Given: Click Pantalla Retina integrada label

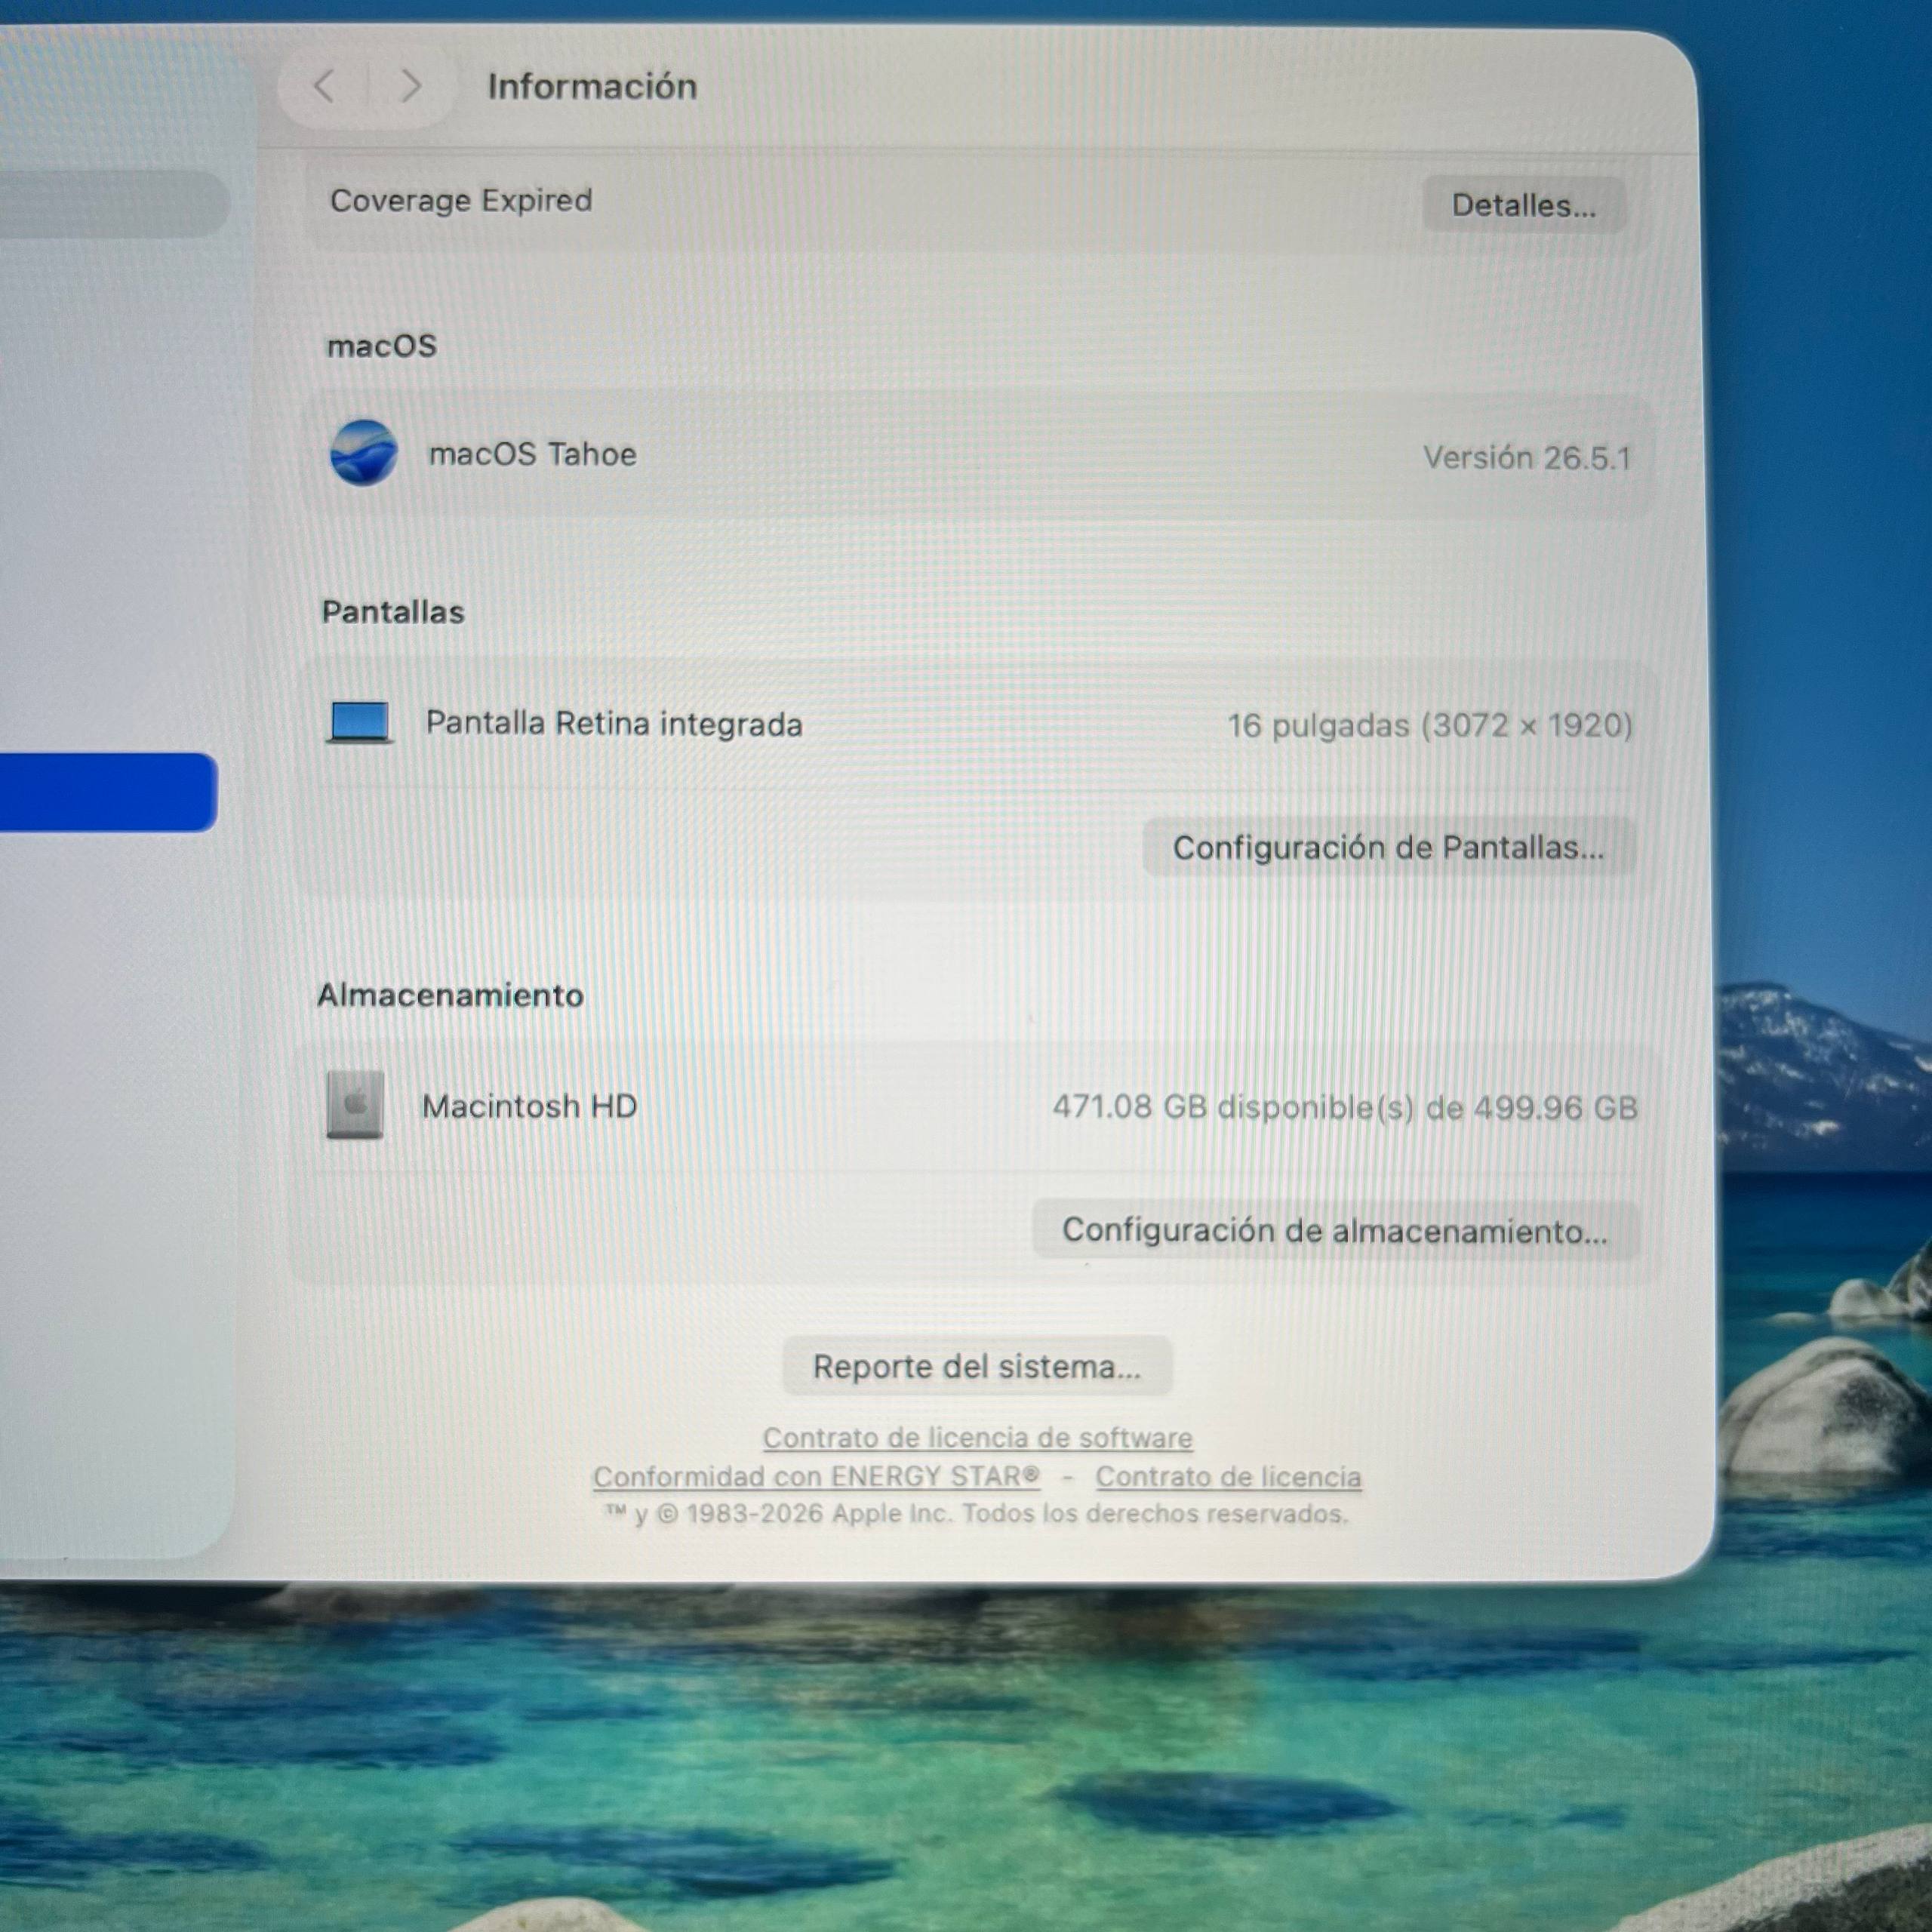Looking at the screenshot, I should point(614,724).
